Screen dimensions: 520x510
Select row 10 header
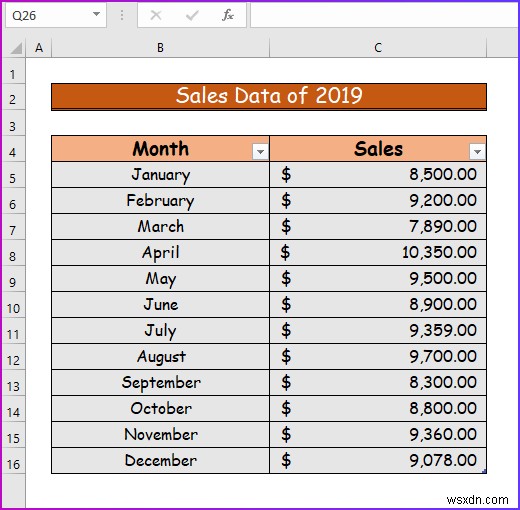[13, 305]
